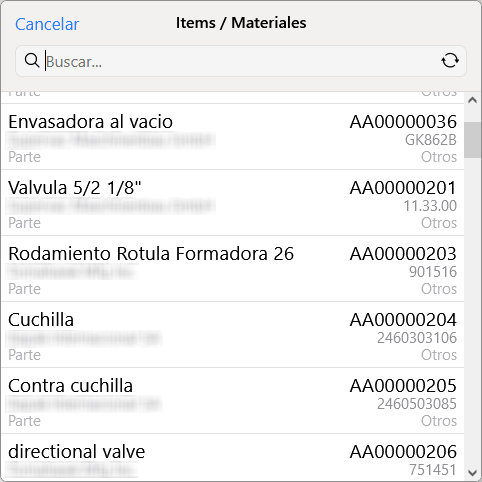
Task: Click item code AA00000205
Action: pyautogui.click(x=403, y=386)
